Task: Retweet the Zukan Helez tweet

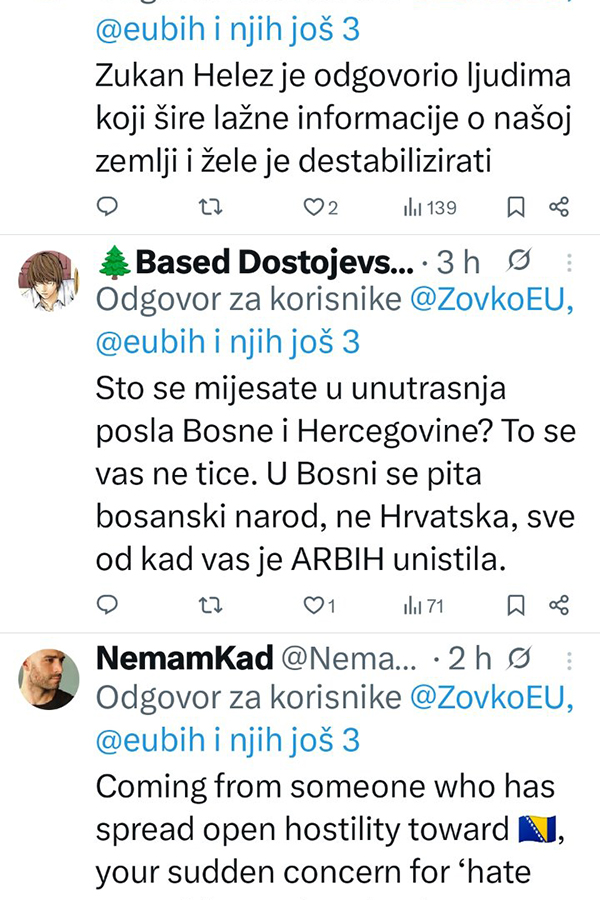Action: tap(210, 207)
